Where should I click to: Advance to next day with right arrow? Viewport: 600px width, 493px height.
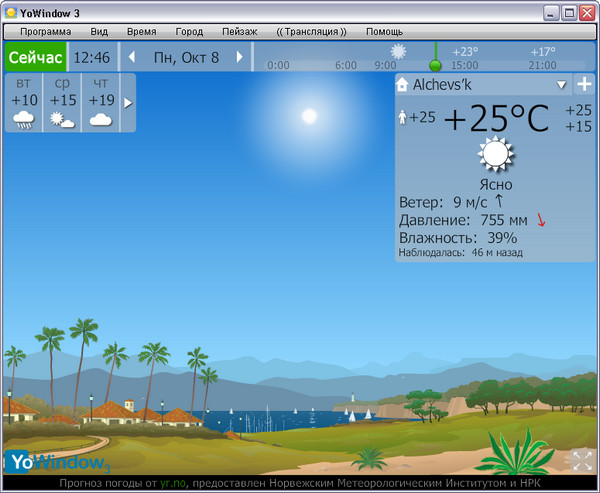tap(240, 57)
